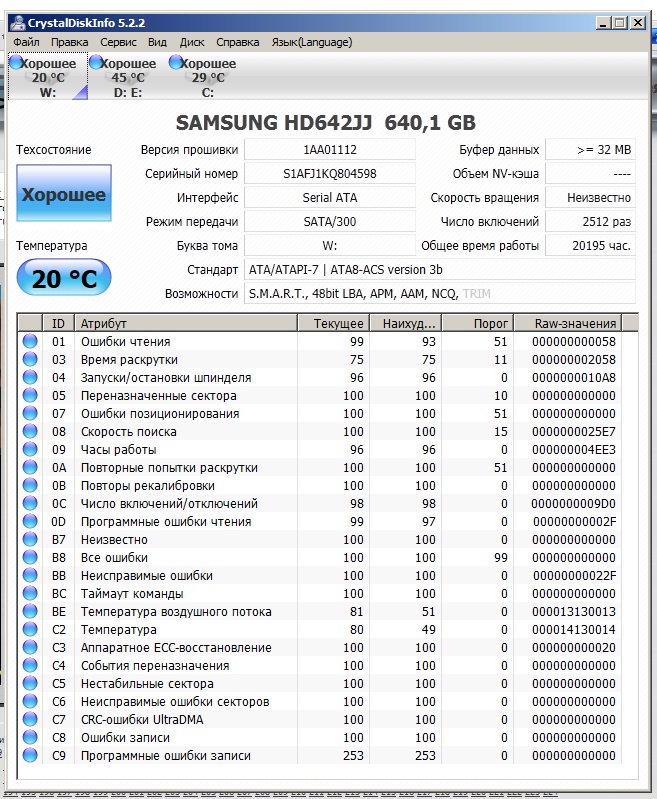This screenshot has height=799, width=657.
Task: Open the Правка menu
Action: coord(69,42)
